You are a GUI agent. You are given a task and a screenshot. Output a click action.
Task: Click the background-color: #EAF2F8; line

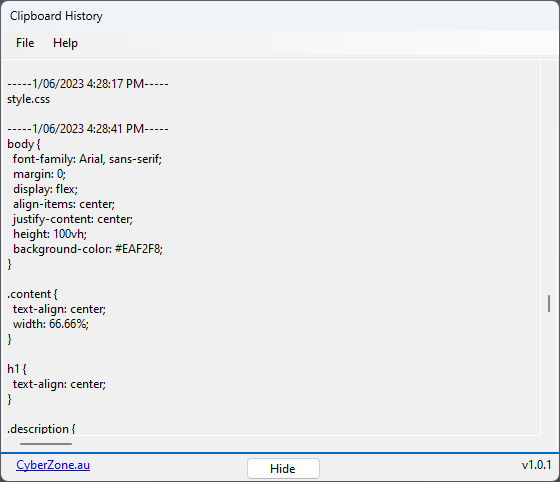88,249
